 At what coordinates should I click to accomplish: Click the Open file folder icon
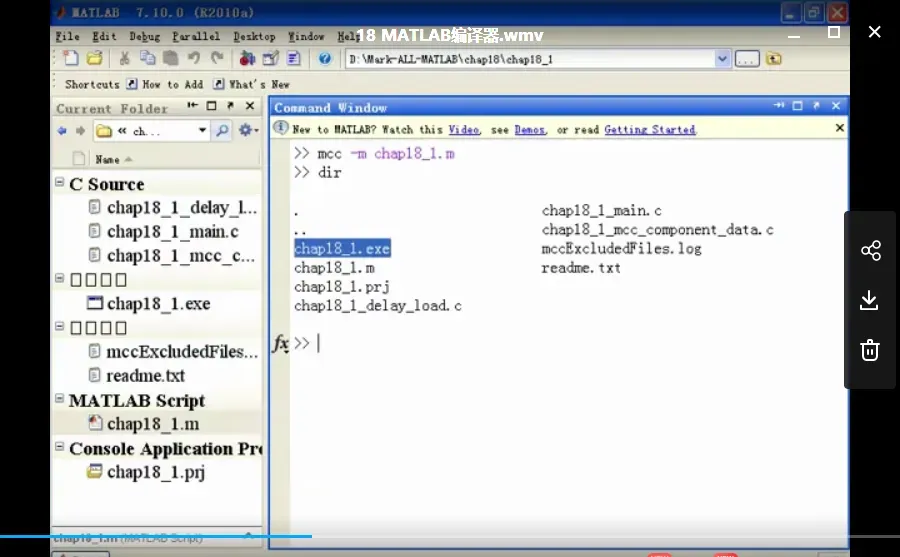click(x=95, y=58)
